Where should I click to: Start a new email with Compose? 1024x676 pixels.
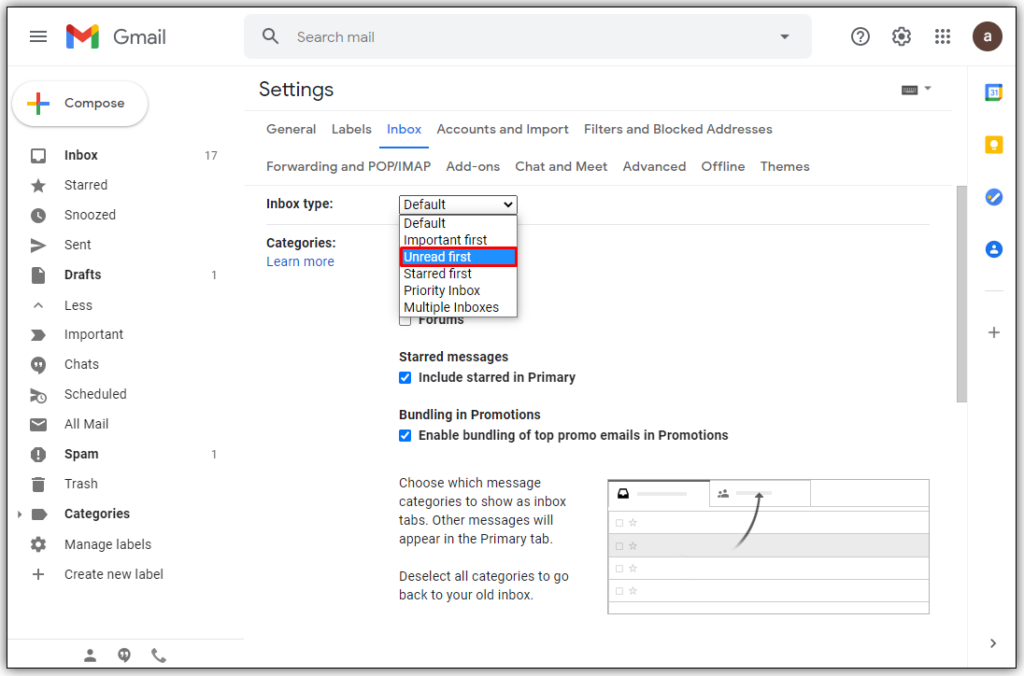point(79,103)
